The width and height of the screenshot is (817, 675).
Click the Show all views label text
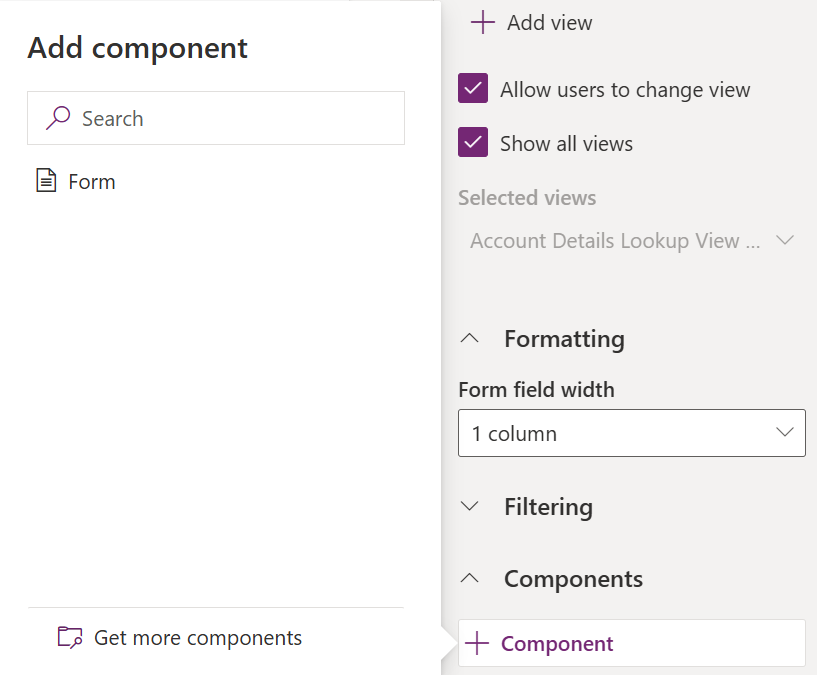tap(566, 144)
